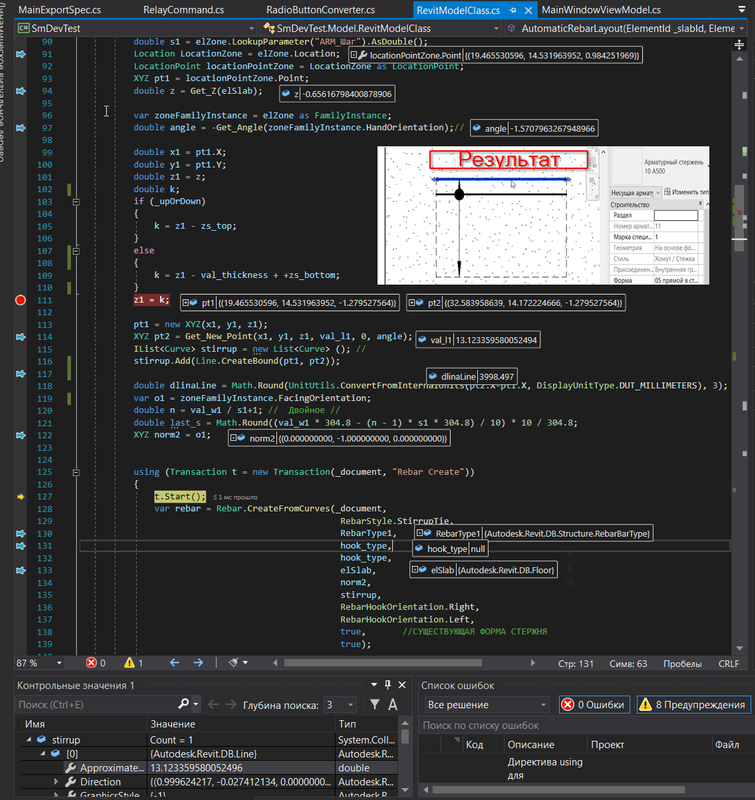Go to next watch search result arrow
755x800 pixels.
click(231, 705)
